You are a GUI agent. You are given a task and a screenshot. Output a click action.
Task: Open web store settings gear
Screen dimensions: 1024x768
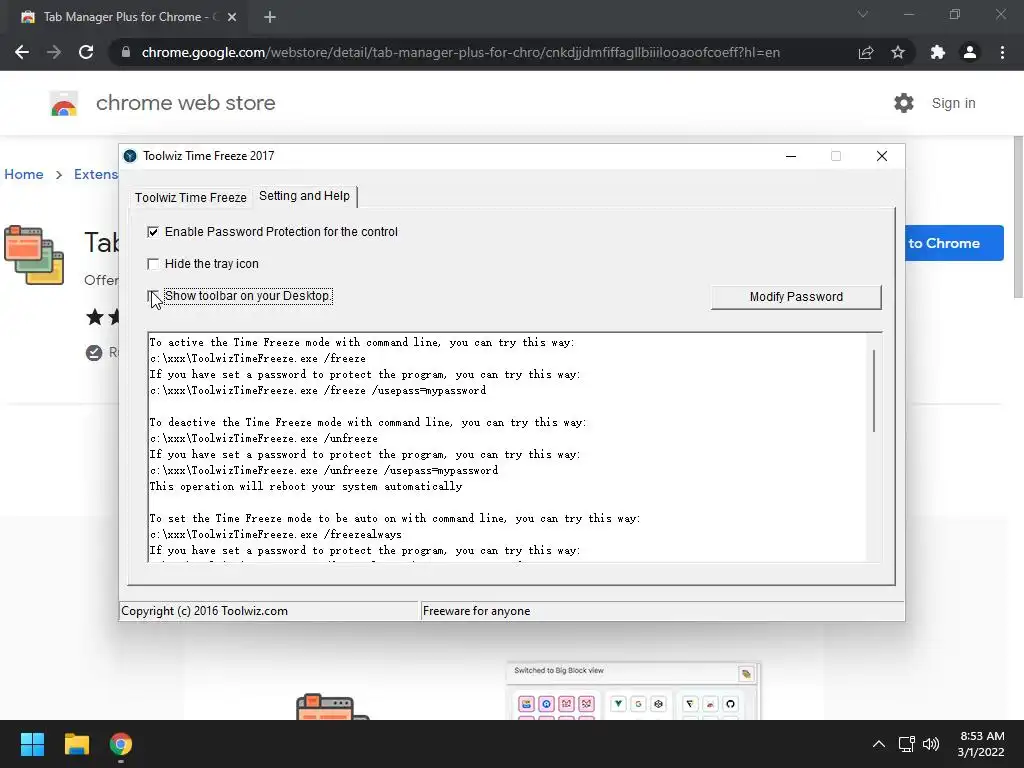click(904, 103)
